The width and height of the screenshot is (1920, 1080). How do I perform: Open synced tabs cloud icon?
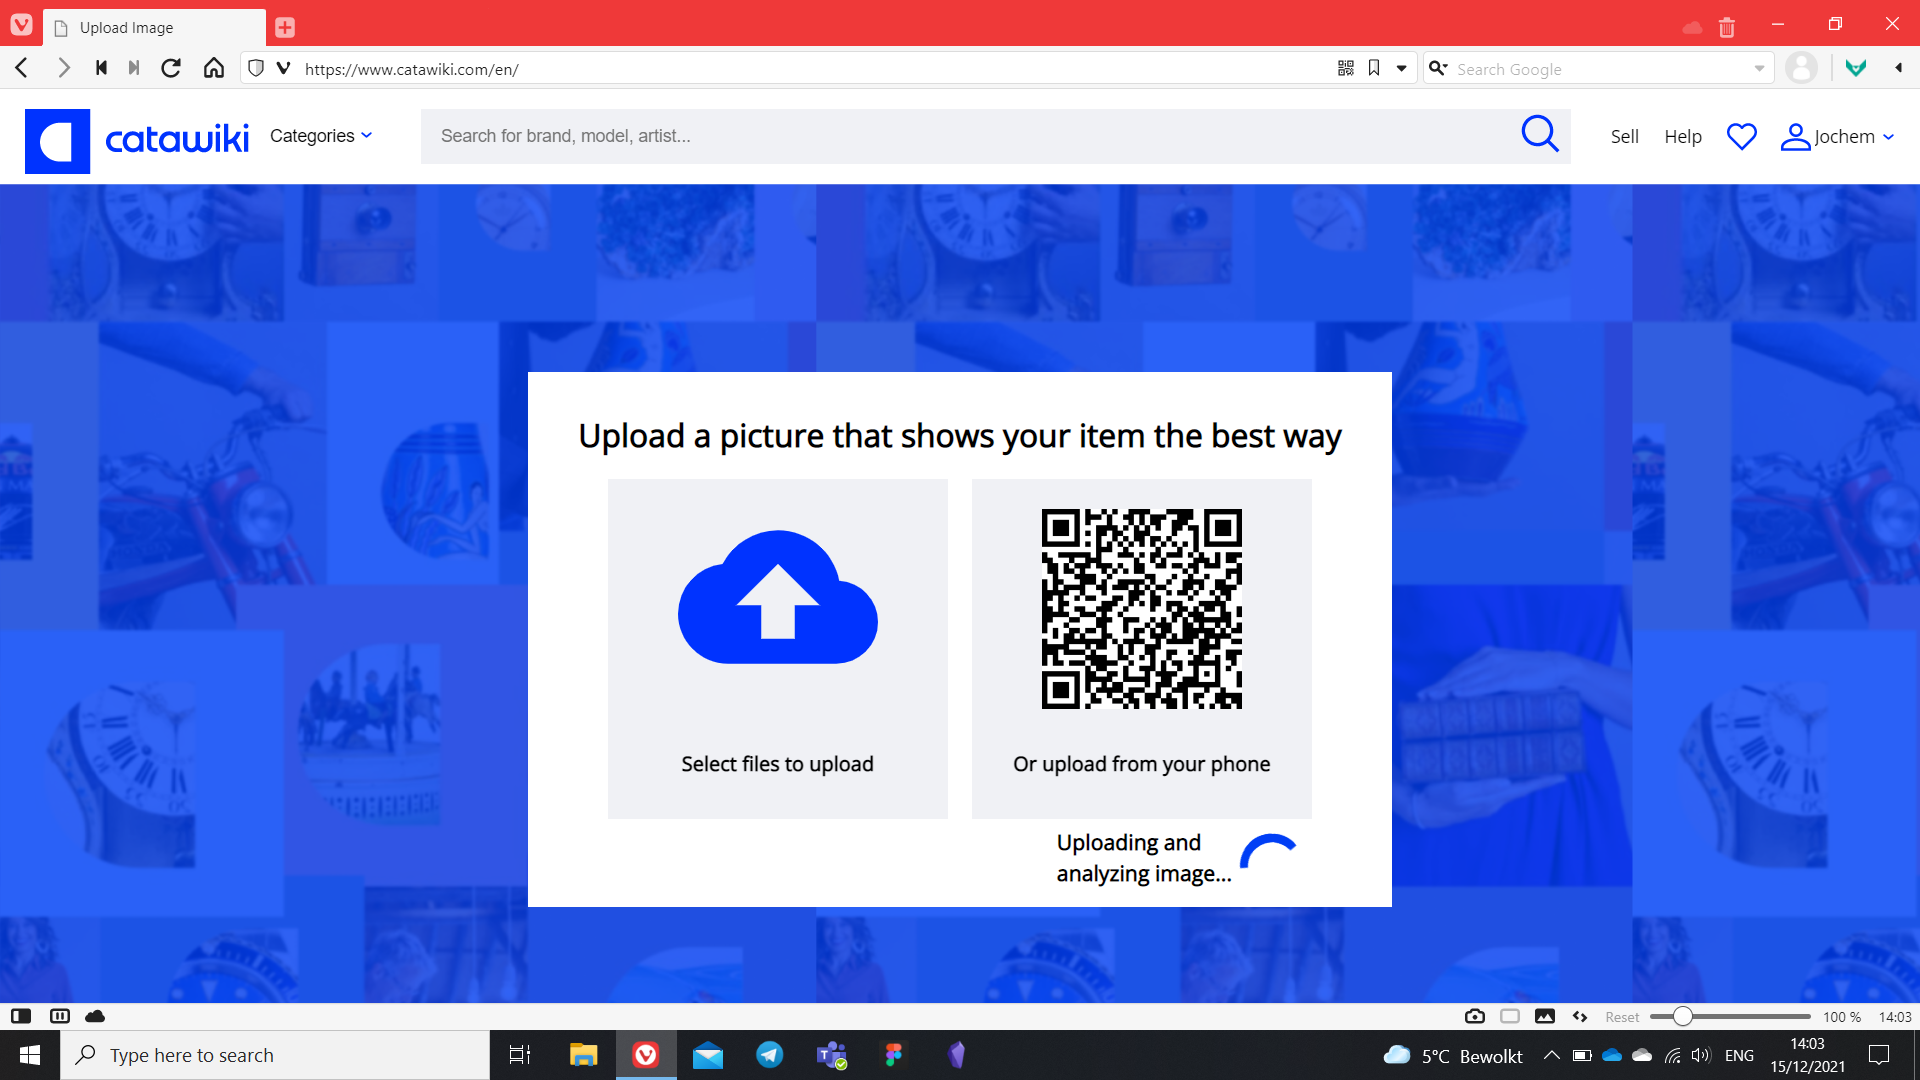point(1692,27)
